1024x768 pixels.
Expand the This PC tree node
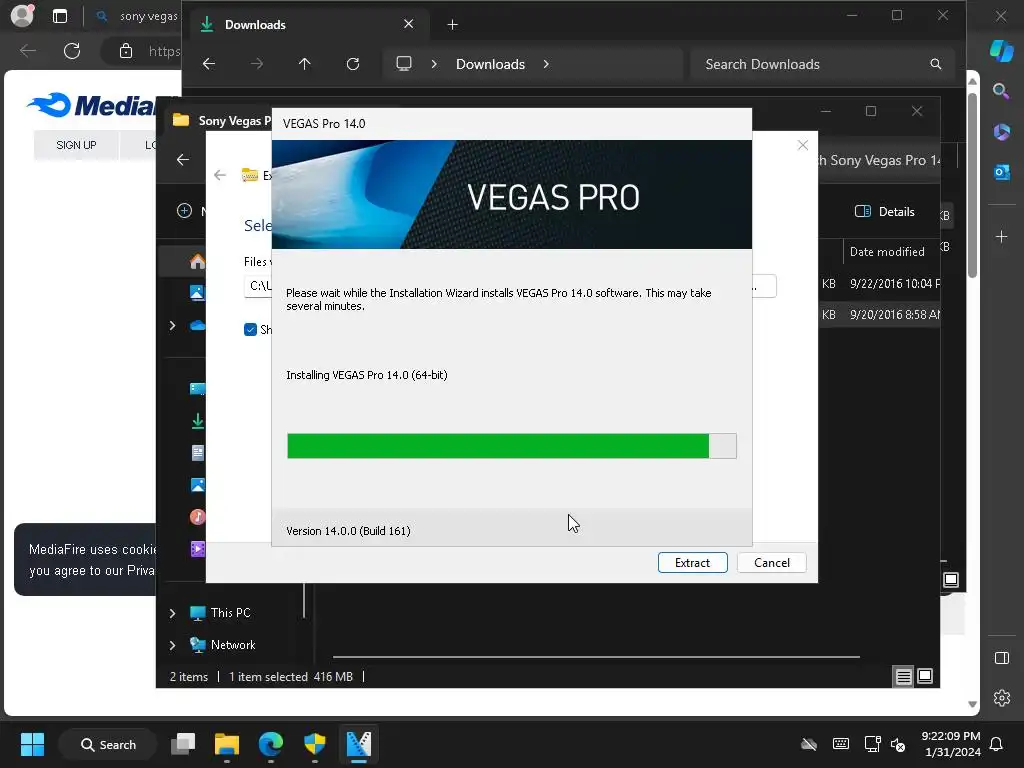pos(172,613)
